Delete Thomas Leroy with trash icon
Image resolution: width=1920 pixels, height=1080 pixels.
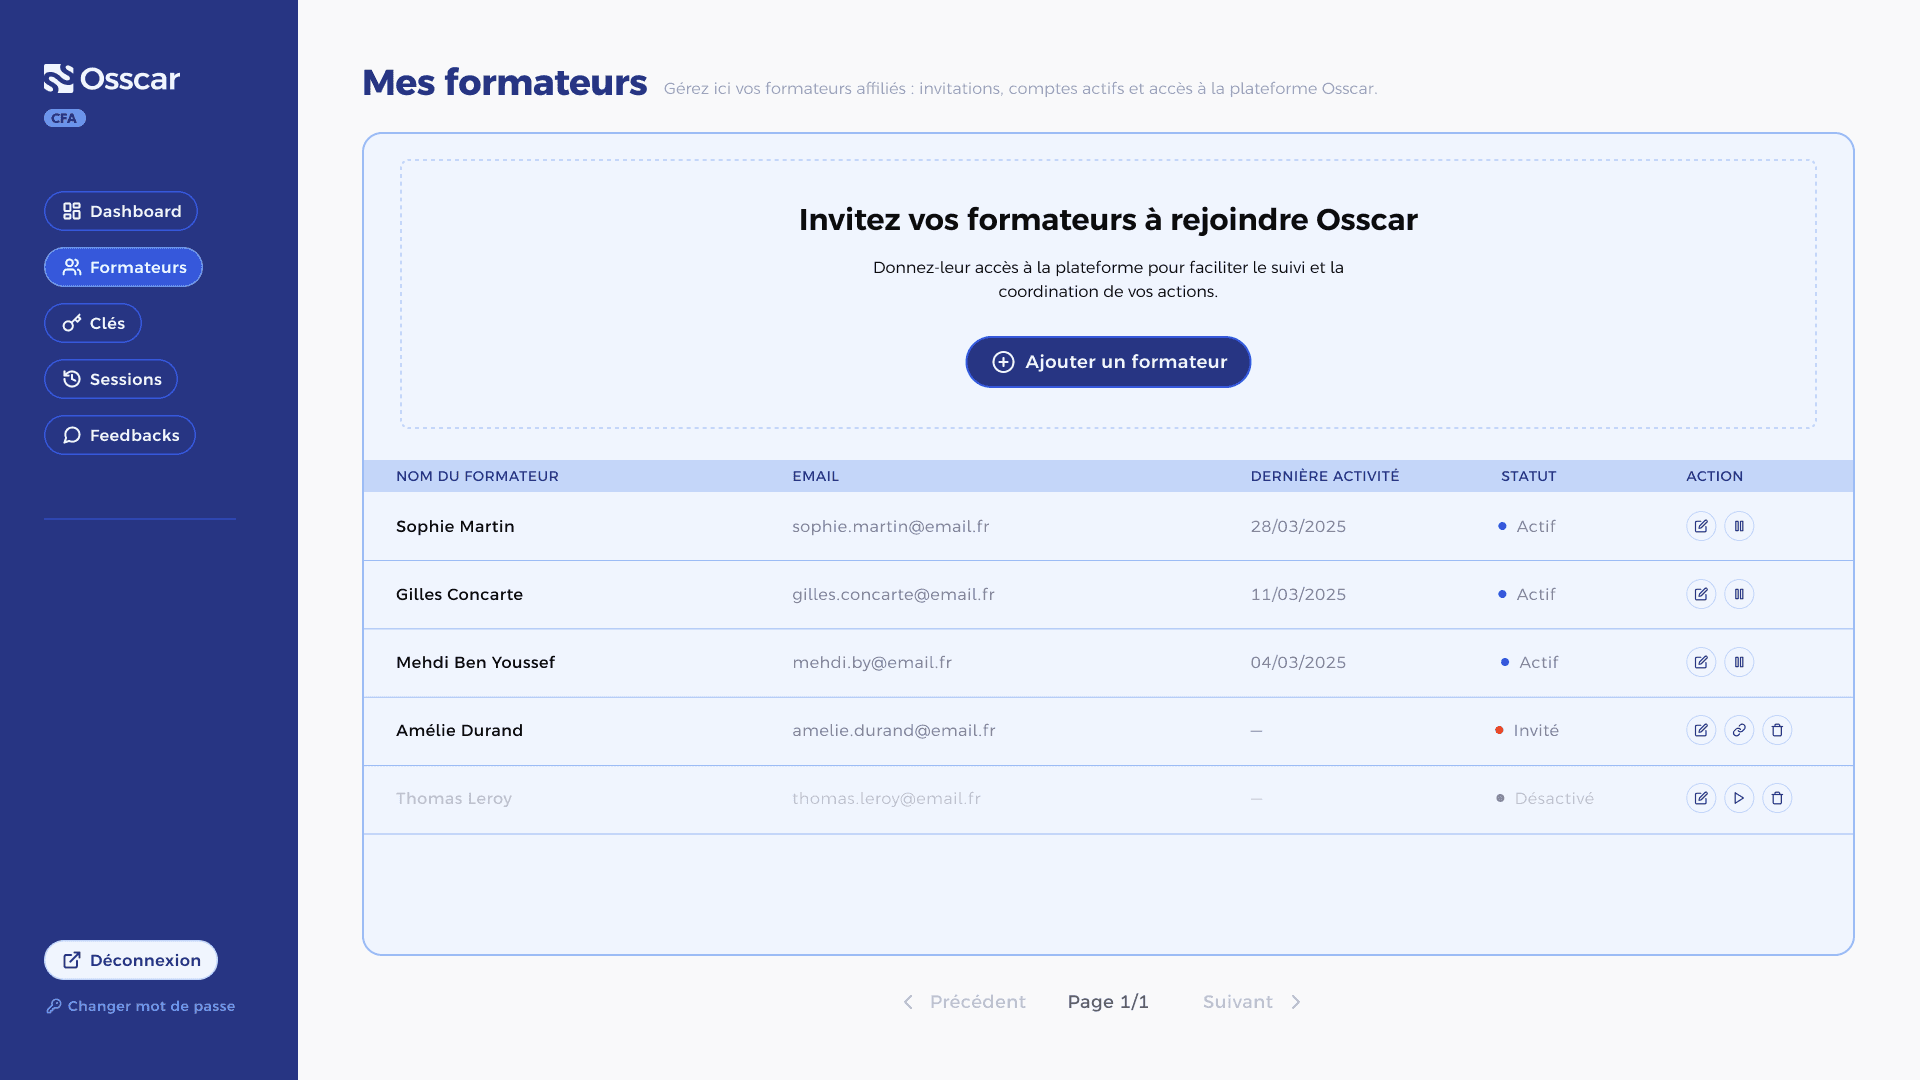(1777, 798)
